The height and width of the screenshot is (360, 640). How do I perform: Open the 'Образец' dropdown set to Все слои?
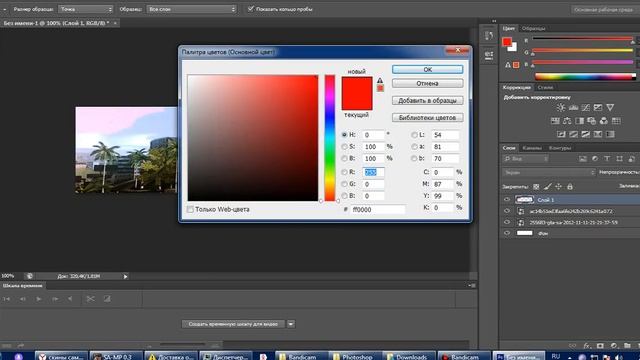coord(191,9)
